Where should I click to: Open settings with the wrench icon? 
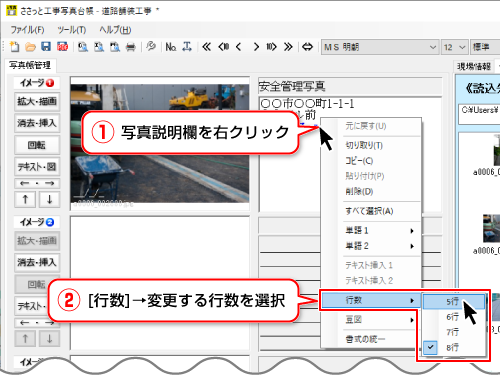pyautogui.click(x=151, y=46)
